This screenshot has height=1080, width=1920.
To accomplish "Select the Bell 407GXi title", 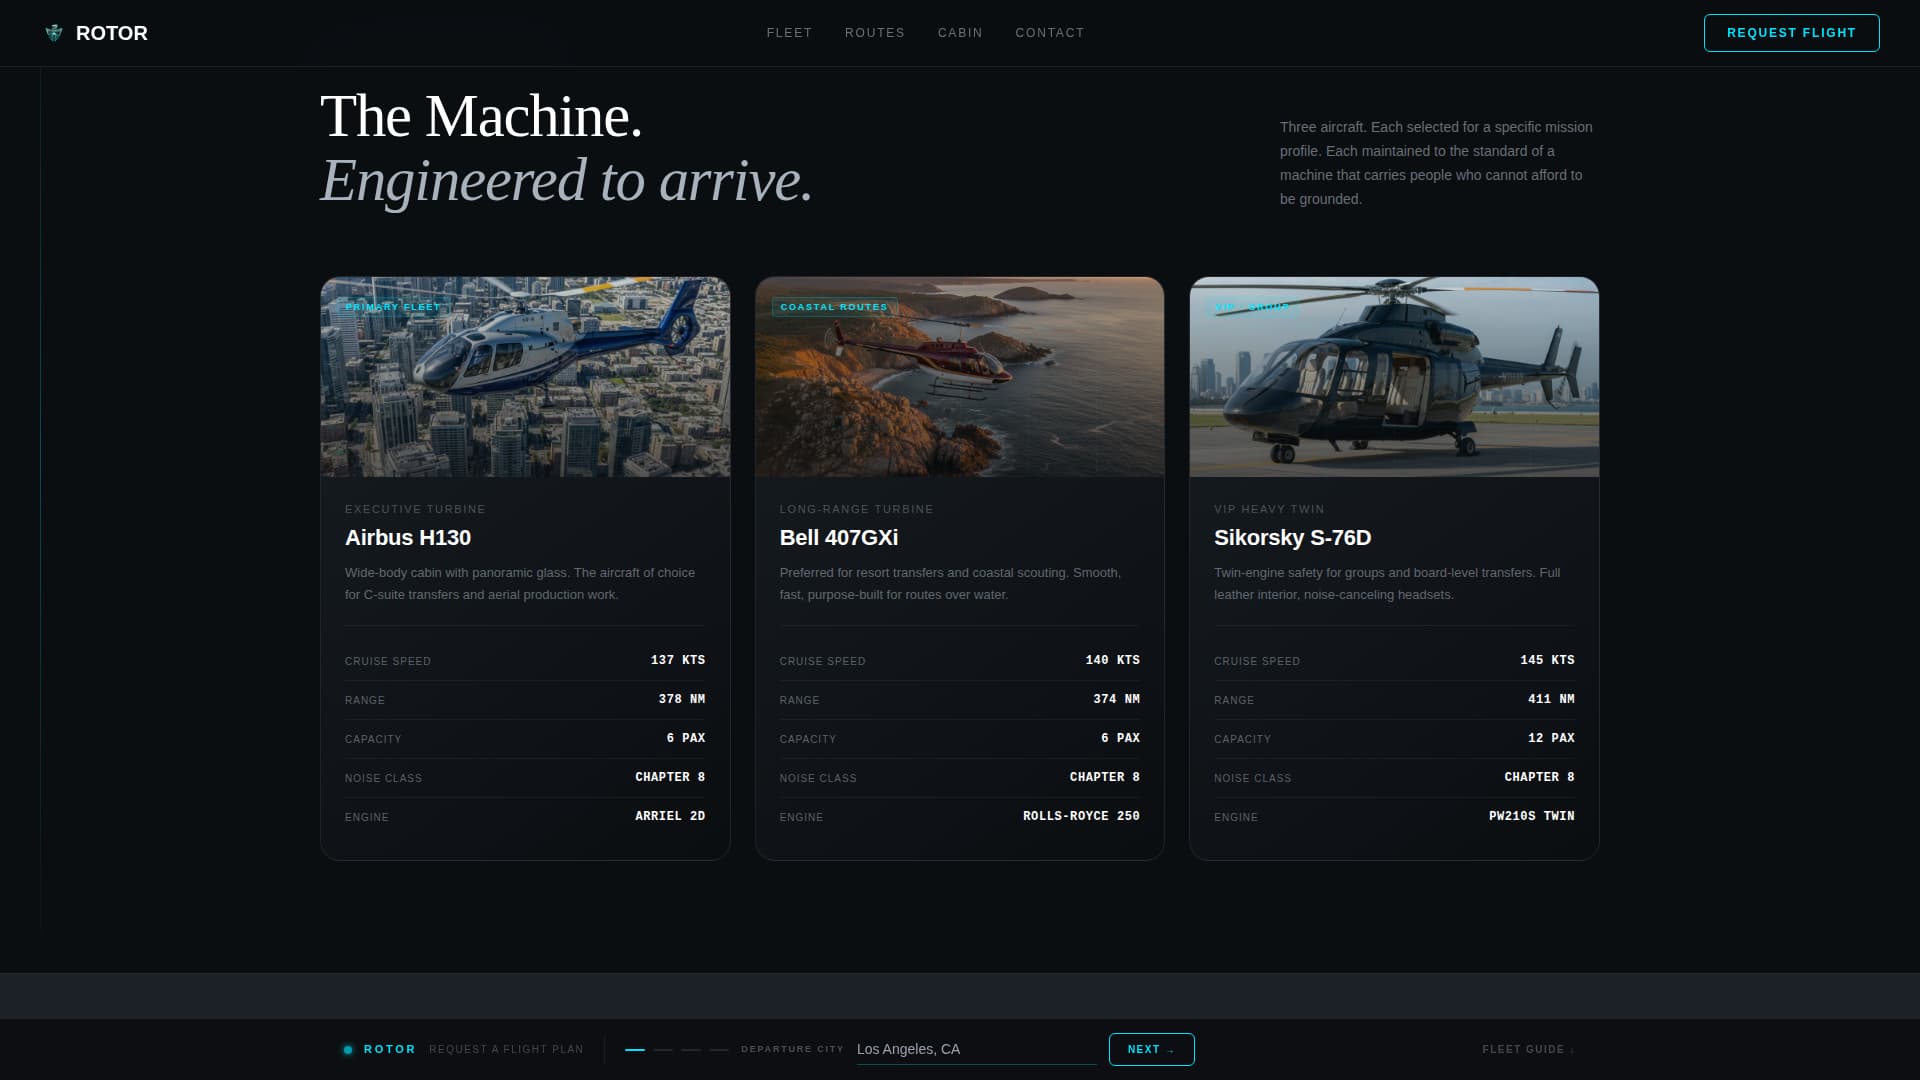I will click(839, 538).
